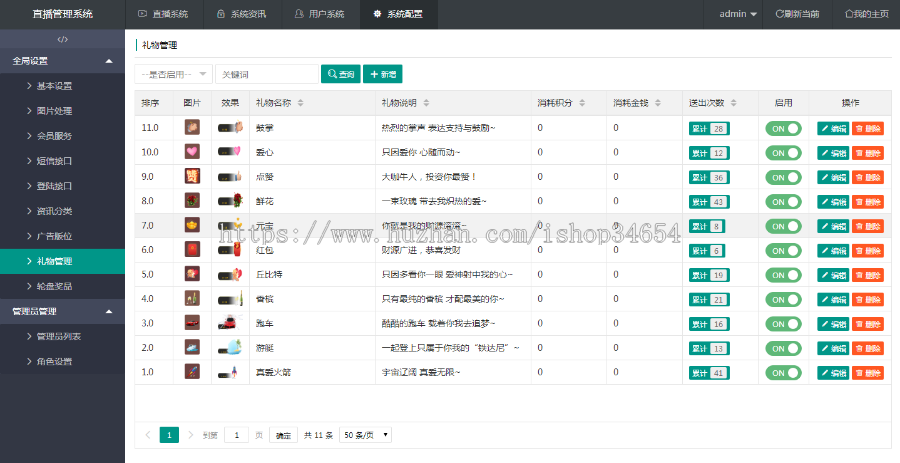Switch to the 系统资讯 top tab
This screenshot has height=463, width=900.
(242, 14)
